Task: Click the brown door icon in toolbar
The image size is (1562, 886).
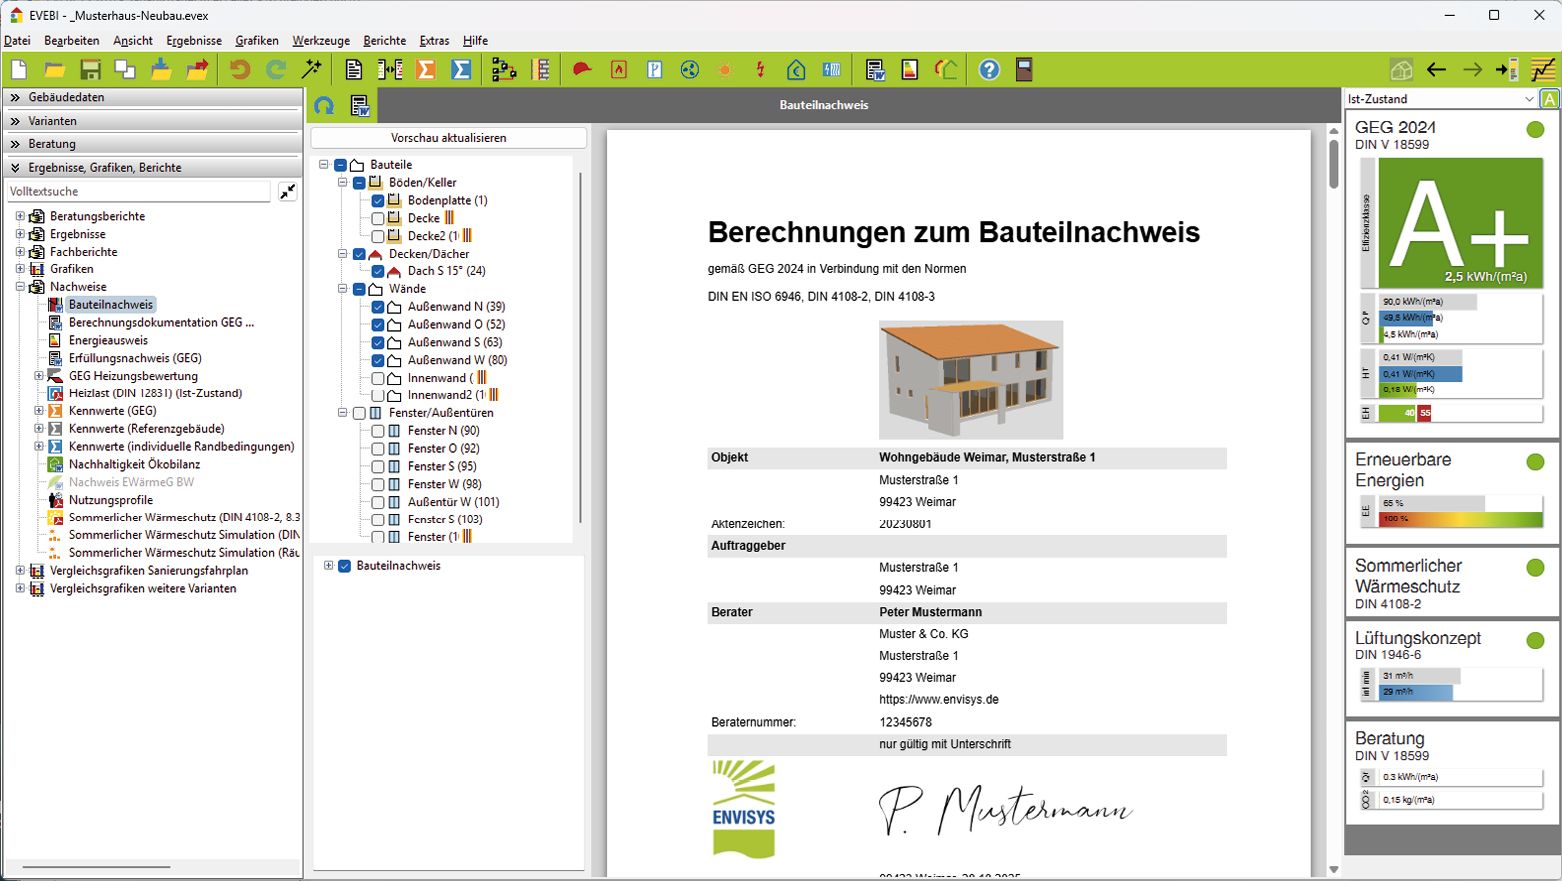Action: 1024,70
